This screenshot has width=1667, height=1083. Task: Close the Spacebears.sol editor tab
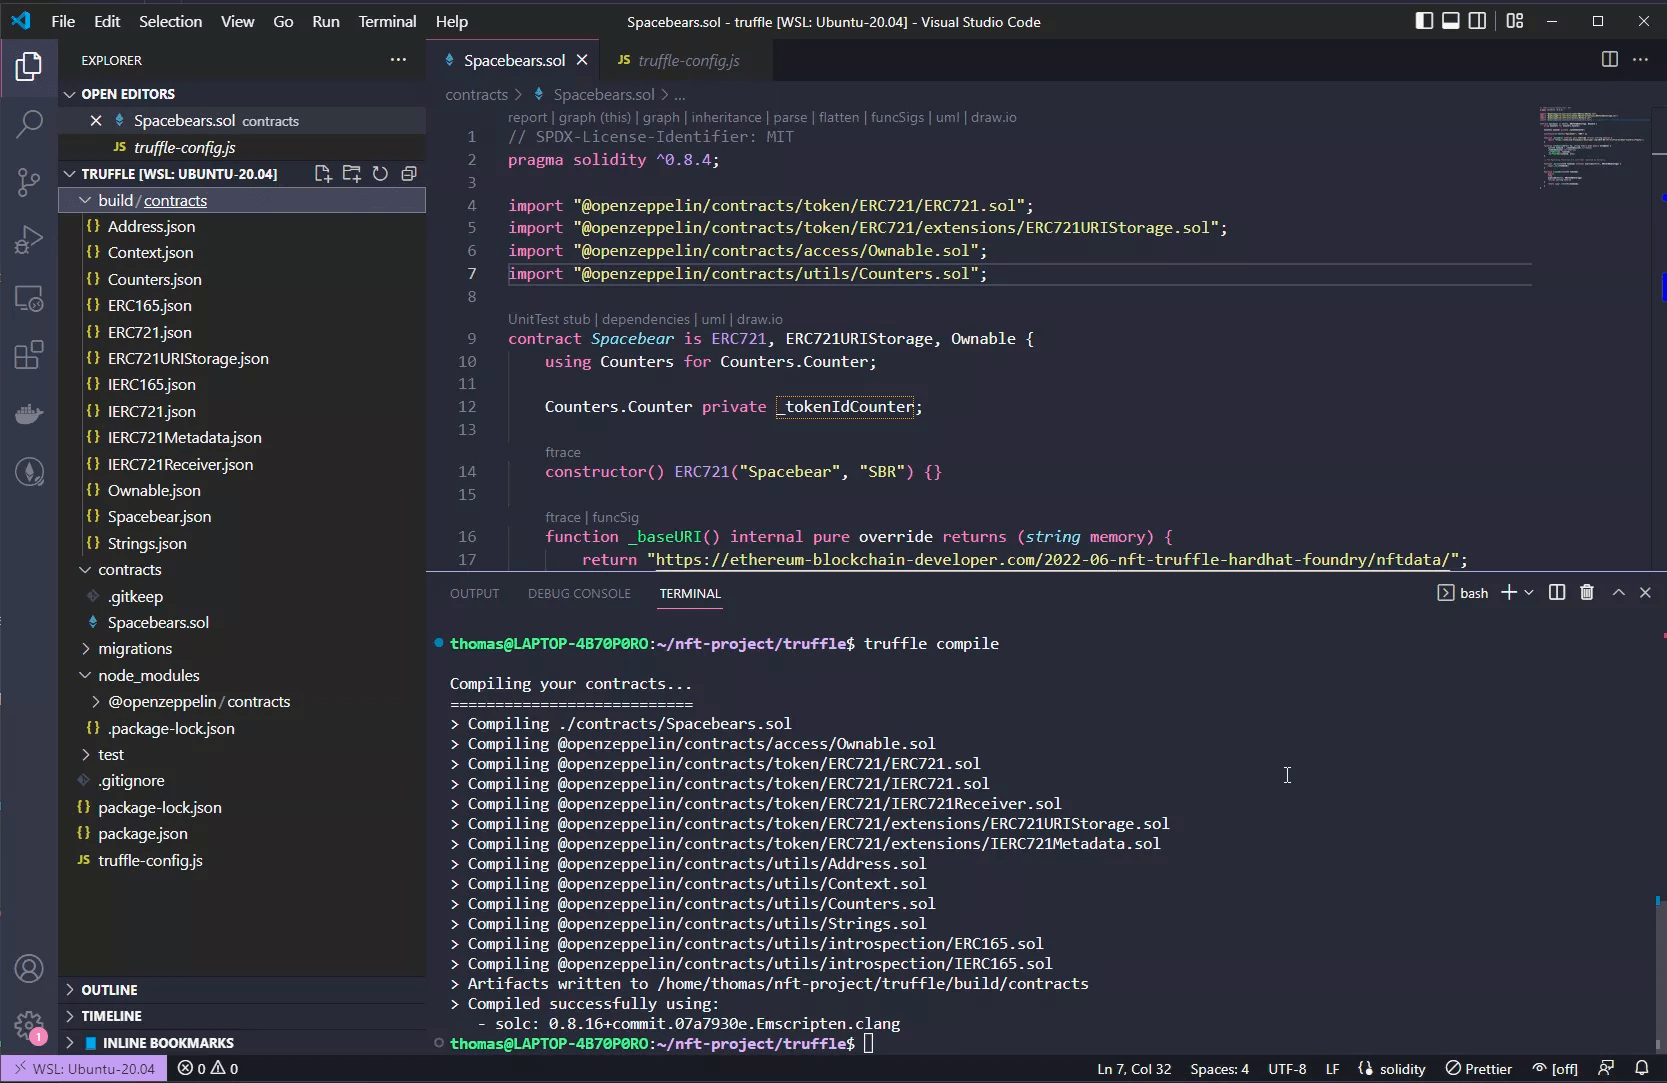582,60
